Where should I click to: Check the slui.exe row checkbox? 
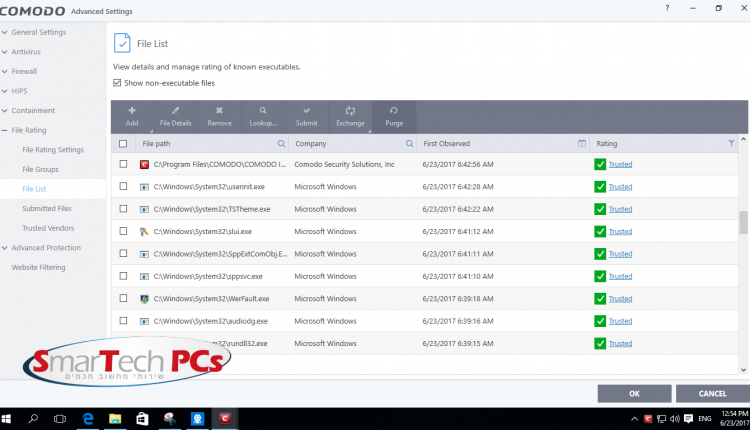[123, 231]
